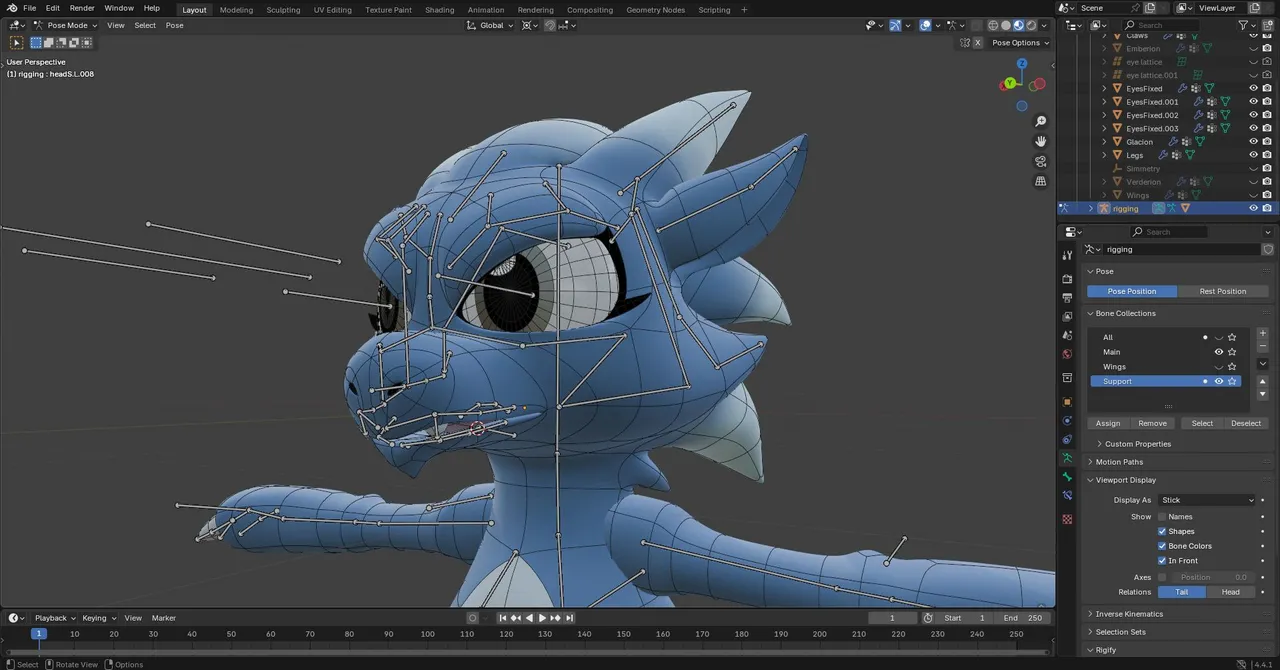
Task: Open the Render properties tab icon
Action: pyautogui.click(x=1067, y=278)
